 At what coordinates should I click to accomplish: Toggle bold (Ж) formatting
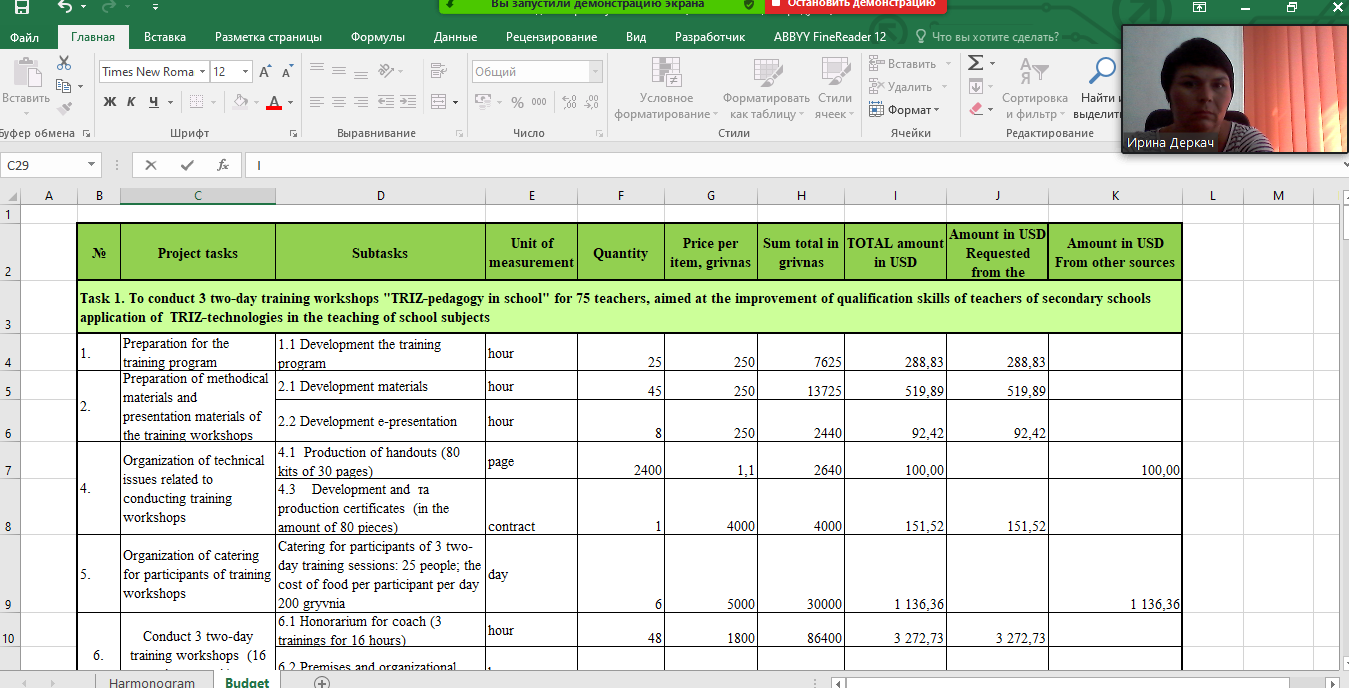coord(109,102)
